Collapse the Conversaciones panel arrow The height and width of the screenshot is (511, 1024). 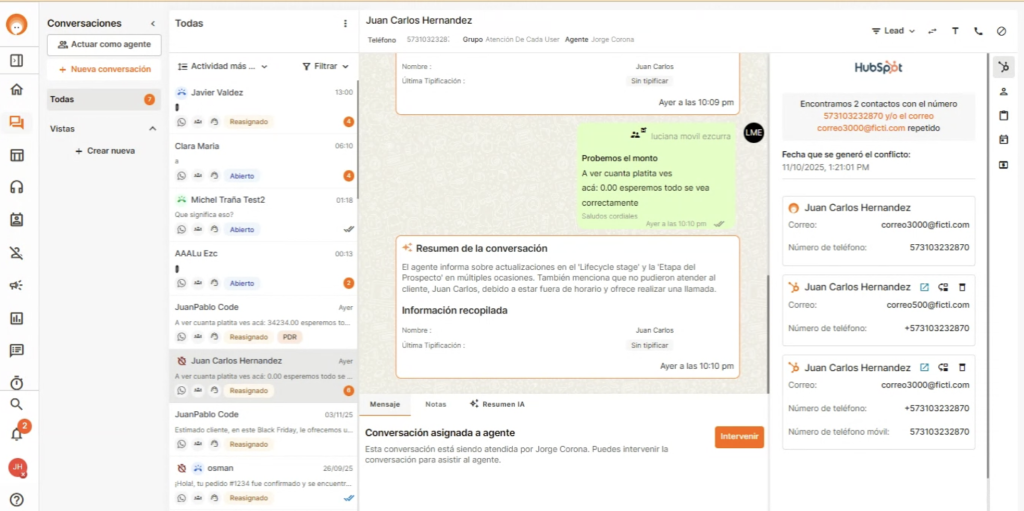153,24
